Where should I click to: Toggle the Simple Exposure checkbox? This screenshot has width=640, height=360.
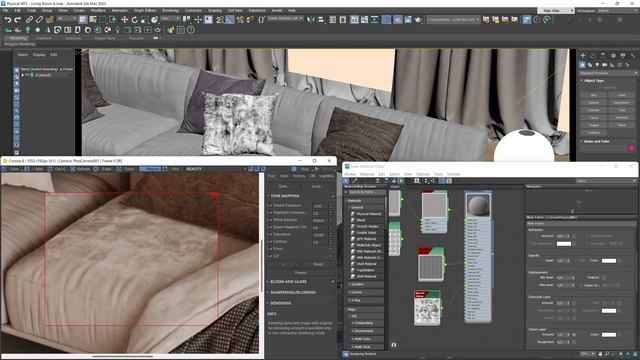pyautogui.click(x=270, y=206)
